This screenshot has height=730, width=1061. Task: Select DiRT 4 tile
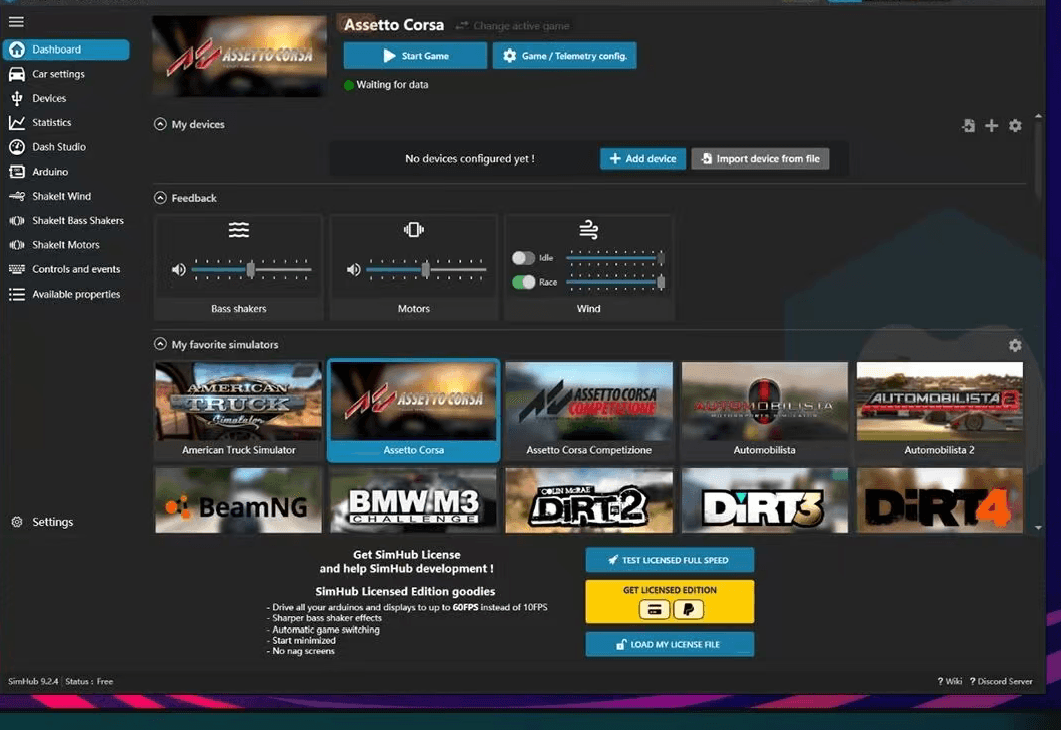(x=939, y=501)
